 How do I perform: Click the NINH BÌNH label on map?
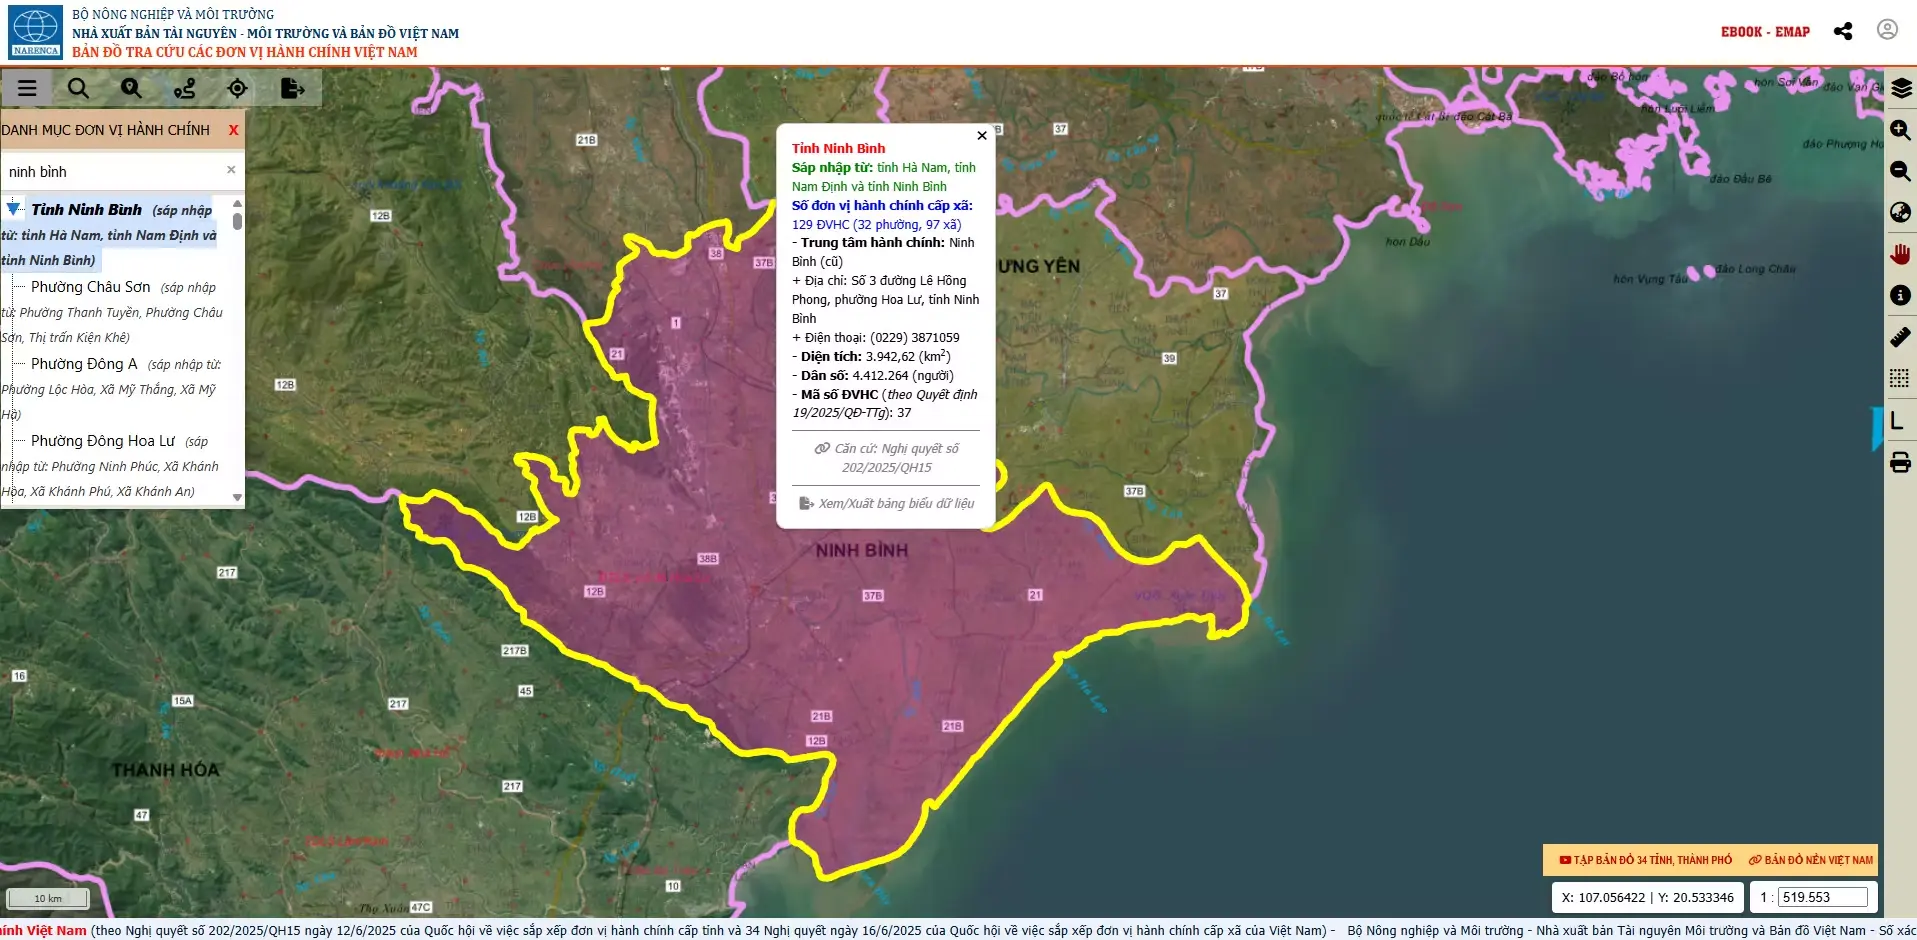pos(861,551)
